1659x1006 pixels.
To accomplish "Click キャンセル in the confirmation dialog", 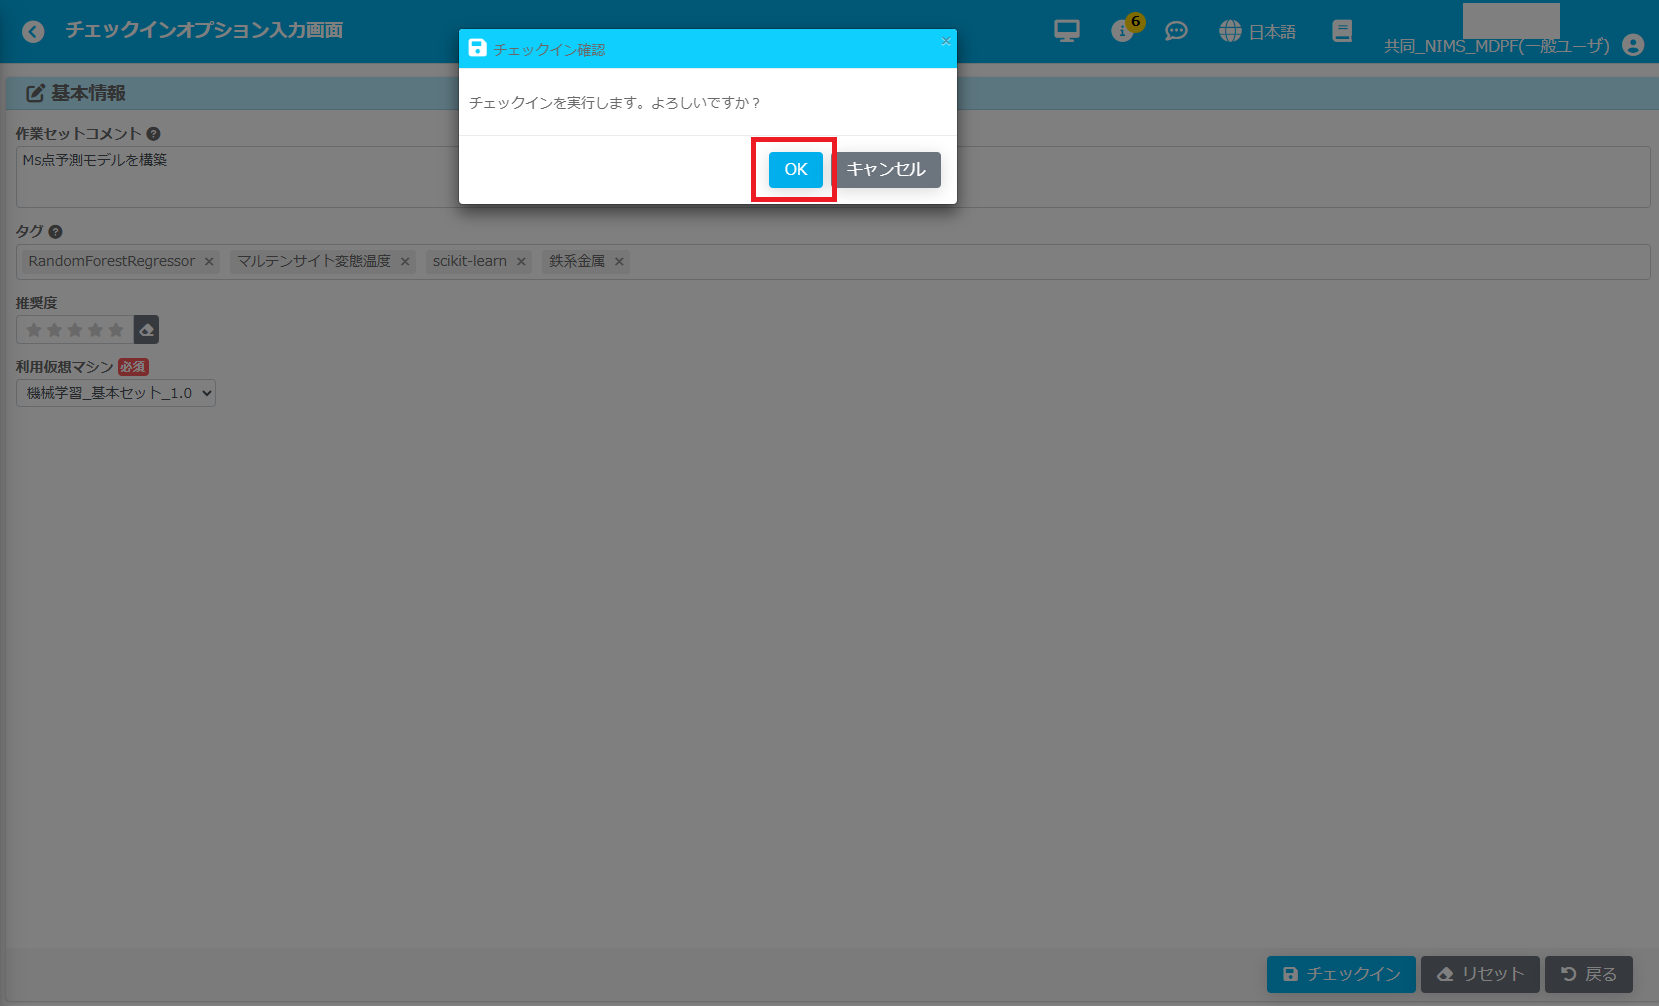I will (x=886, y=170).
